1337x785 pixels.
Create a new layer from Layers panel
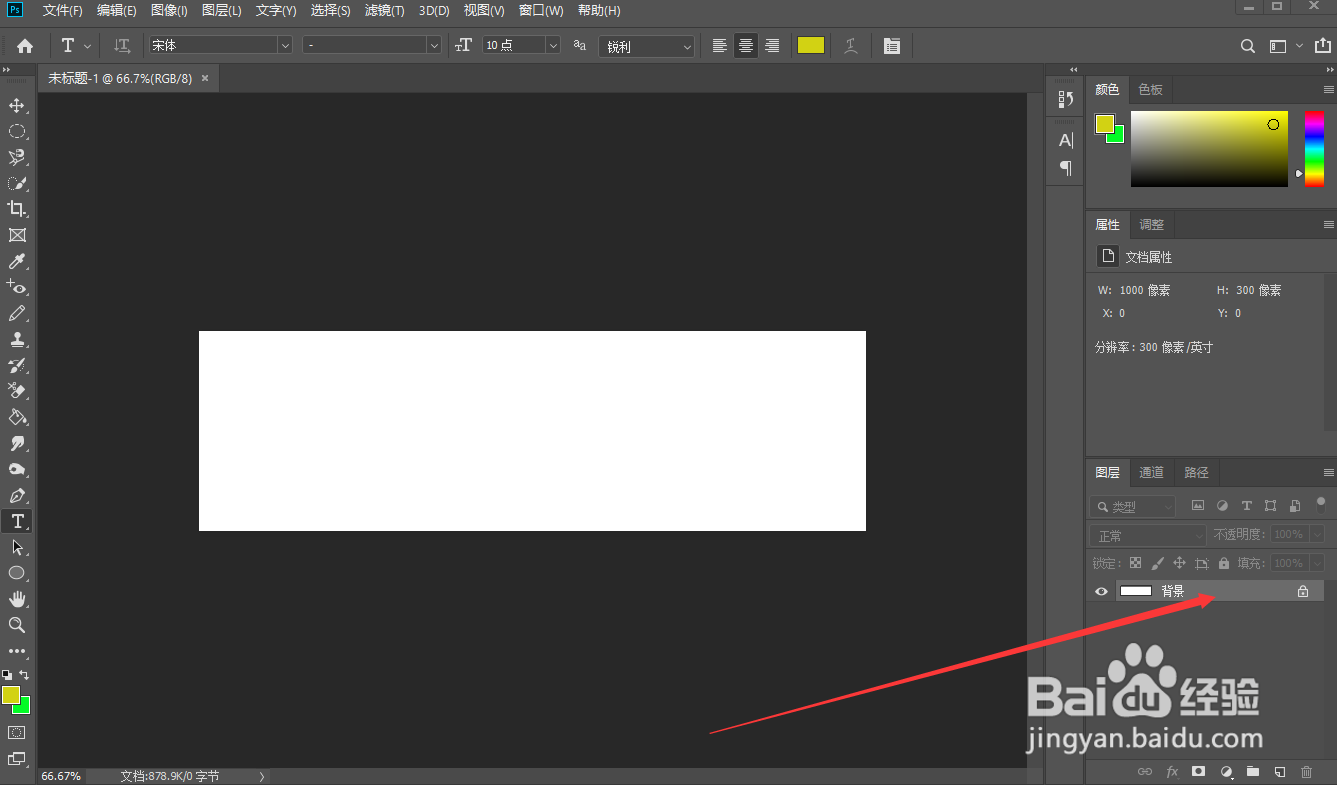(x=1279, y=772)
